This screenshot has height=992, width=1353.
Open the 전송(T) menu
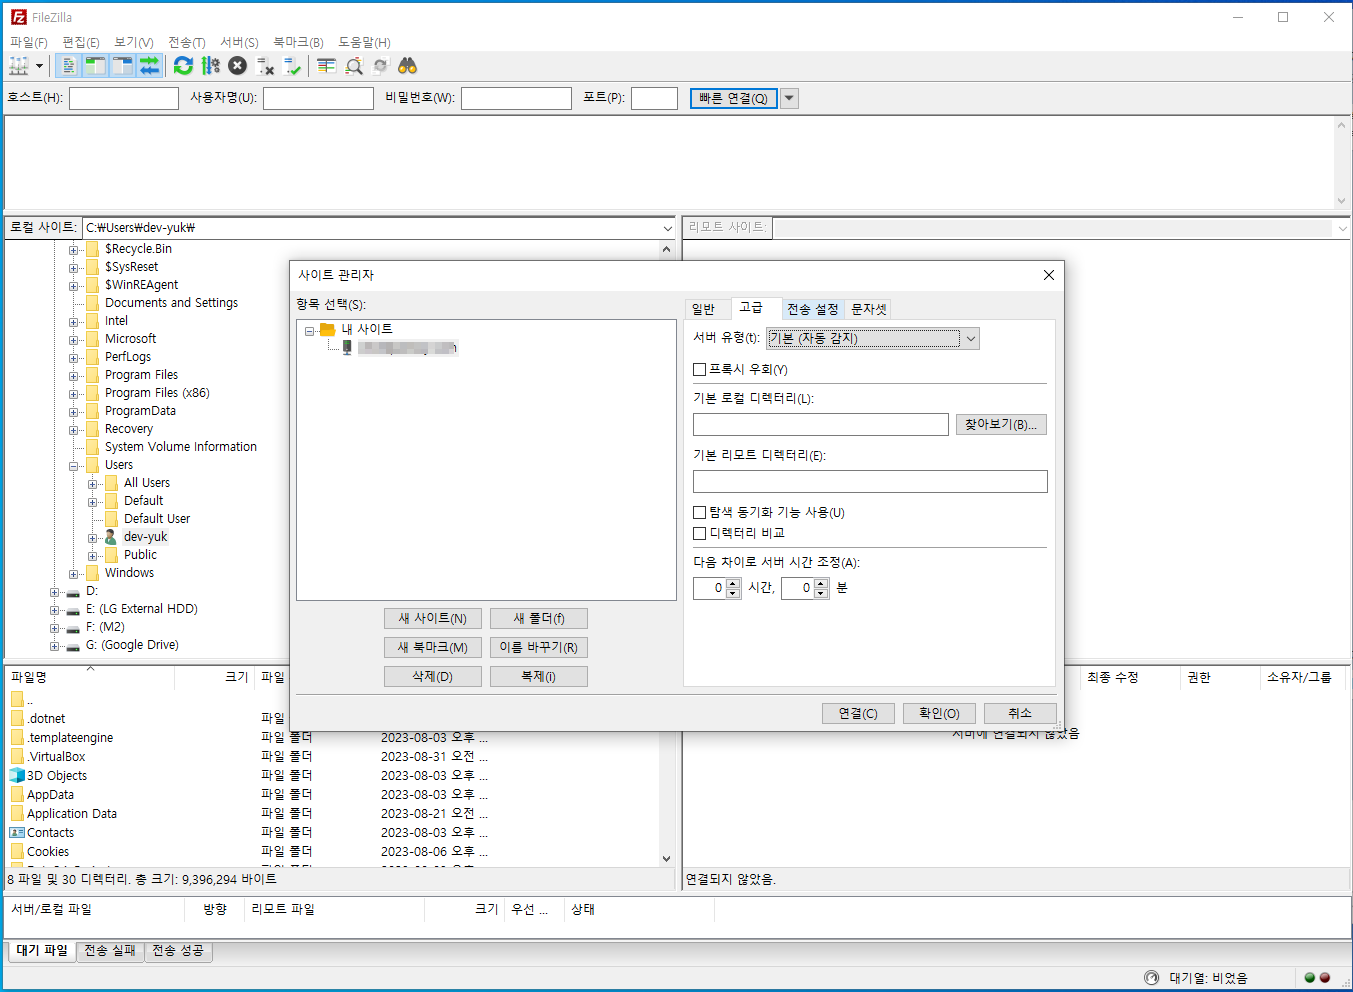[x=186, y=42]
